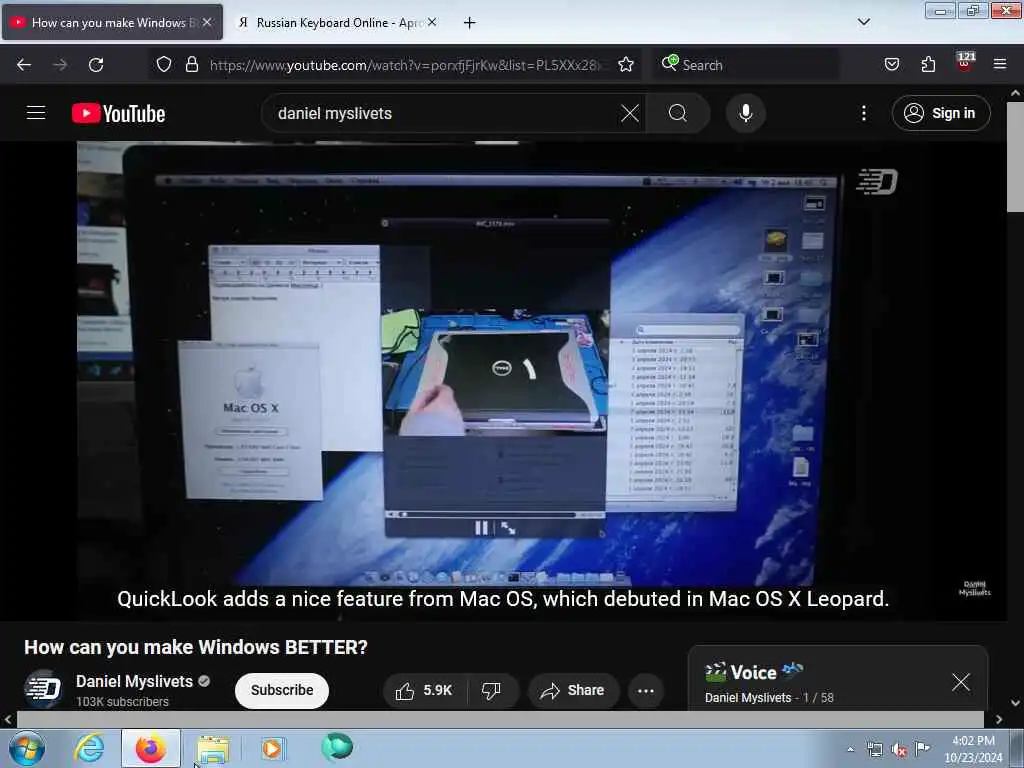Screen dimensions: 1024x768
Task: Open the Voice playlist title
Action: tap(754, 672)
